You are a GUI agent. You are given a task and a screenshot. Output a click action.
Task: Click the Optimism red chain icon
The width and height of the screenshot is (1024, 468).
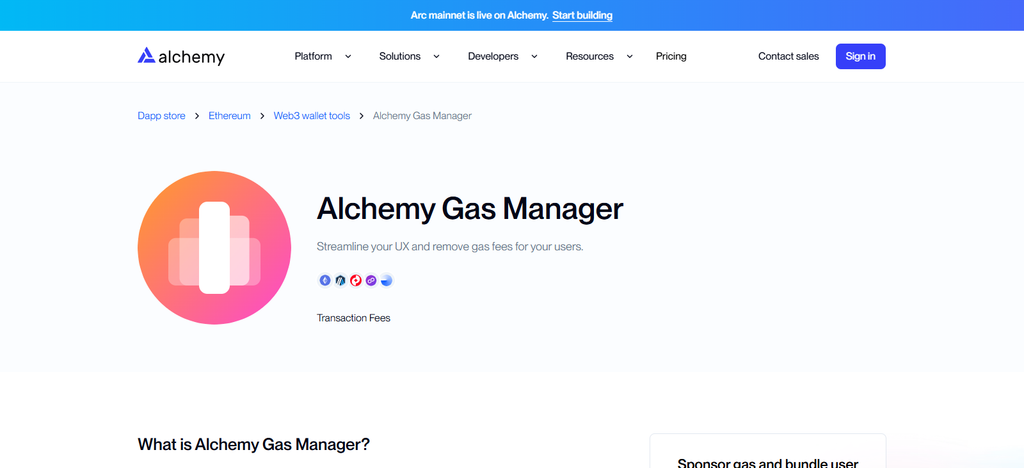coord(356,281)
